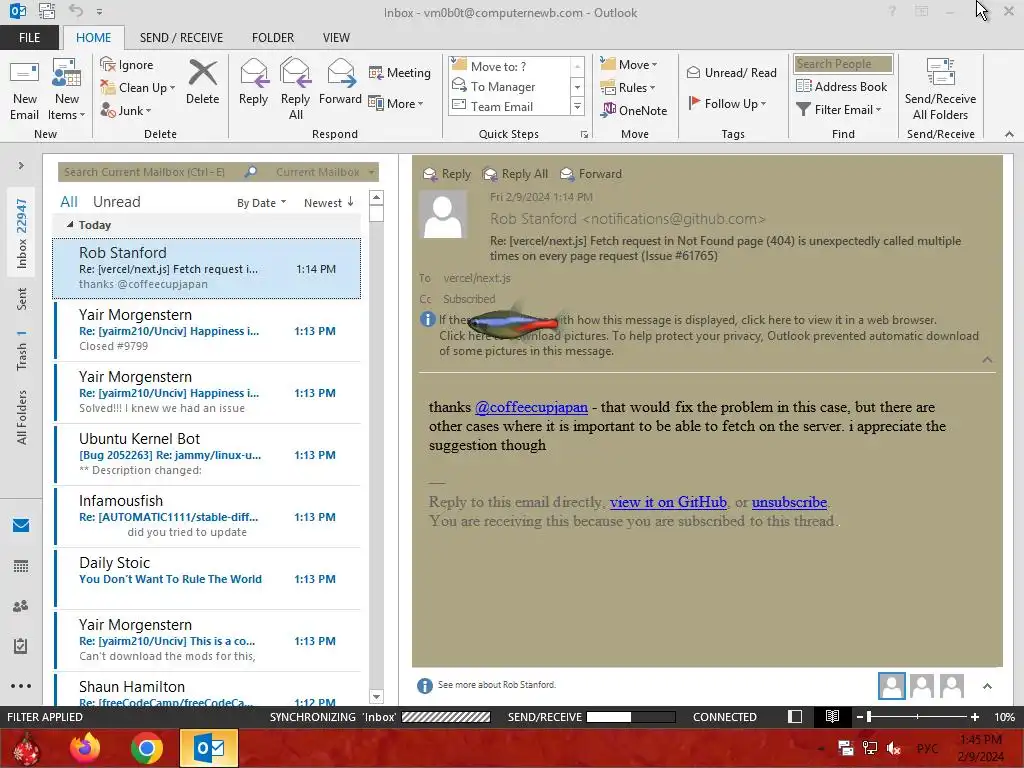Click the ribbon Reply icon

tap(253, 82)
